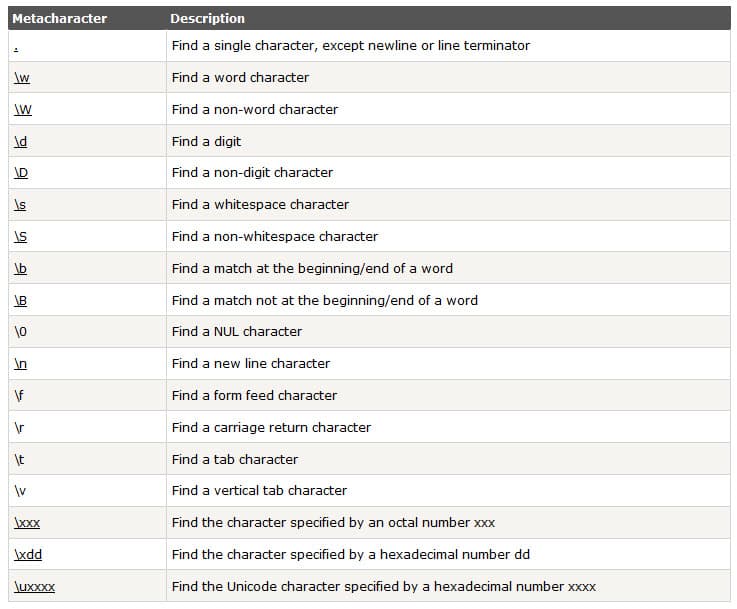Select the \t tab character entry
737x609 pixels.
(x=19, y=460)
